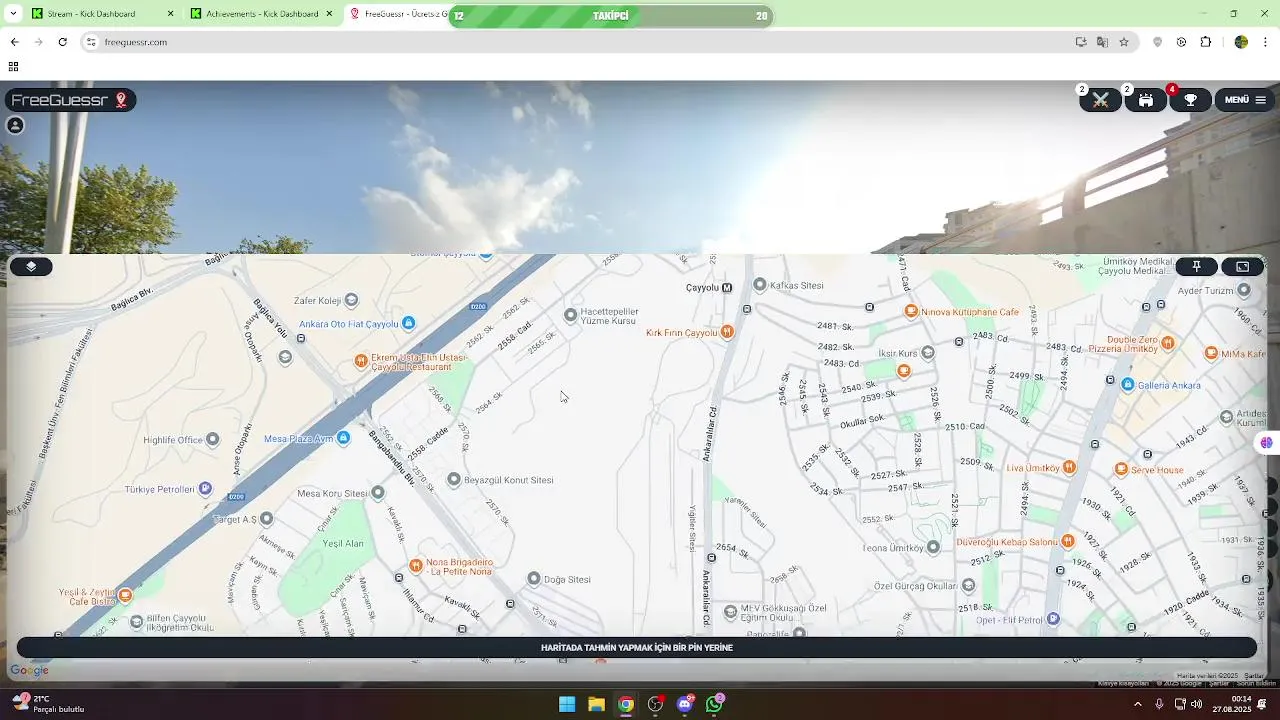Click Ninova Kütüphane Cafe marker
1280x720 pixels.
pyautogui.click(x=911, y=311)
